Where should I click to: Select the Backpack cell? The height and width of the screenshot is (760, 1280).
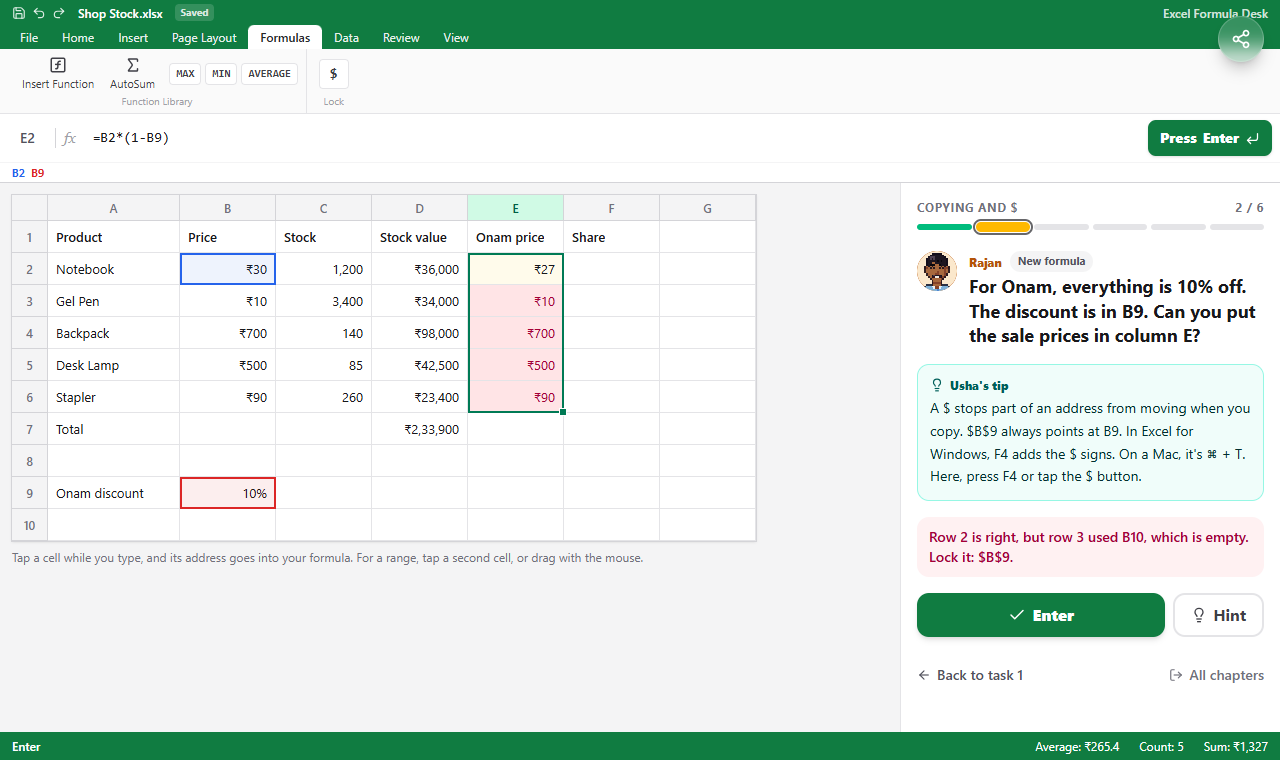tap(114, 333)
